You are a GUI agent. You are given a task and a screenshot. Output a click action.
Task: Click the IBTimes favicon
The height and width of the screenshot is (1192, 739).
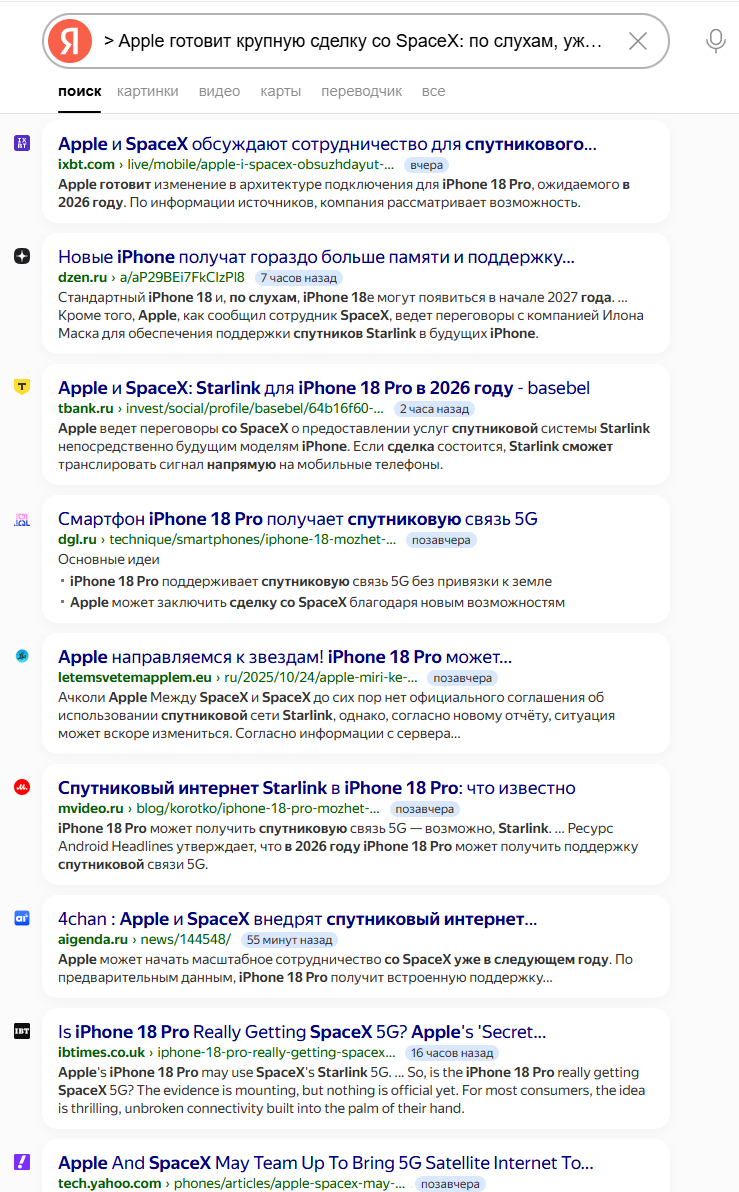[x=22, y=1031]
